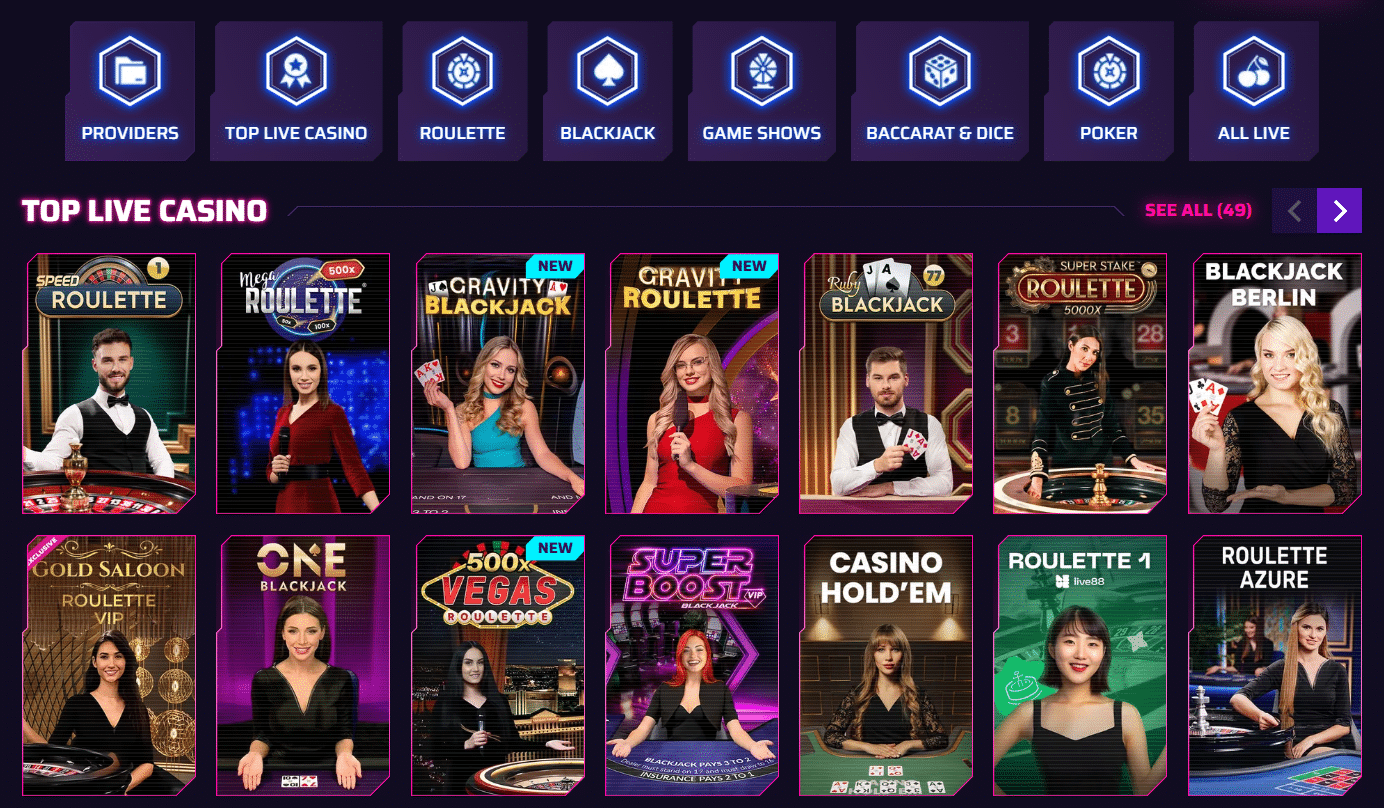Select the Baccarat & Dice icon
1384x808 pixels.
click(940, 72)
